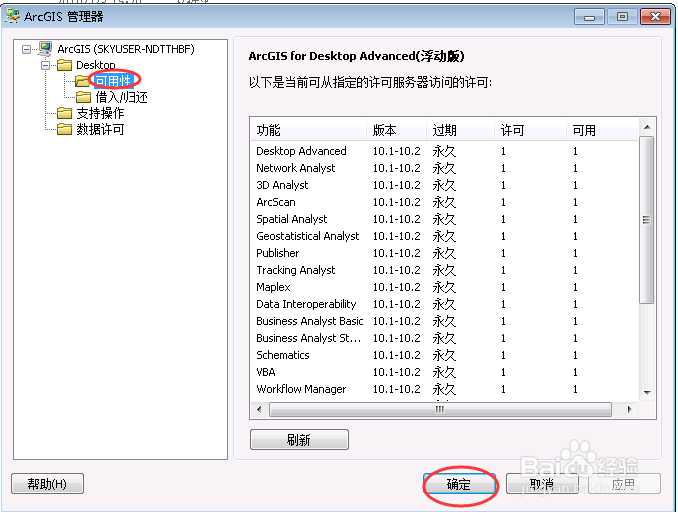Screen dimensions: 678x512
Task: Click the 支持操作 folder icon
Action: point(64,113)
